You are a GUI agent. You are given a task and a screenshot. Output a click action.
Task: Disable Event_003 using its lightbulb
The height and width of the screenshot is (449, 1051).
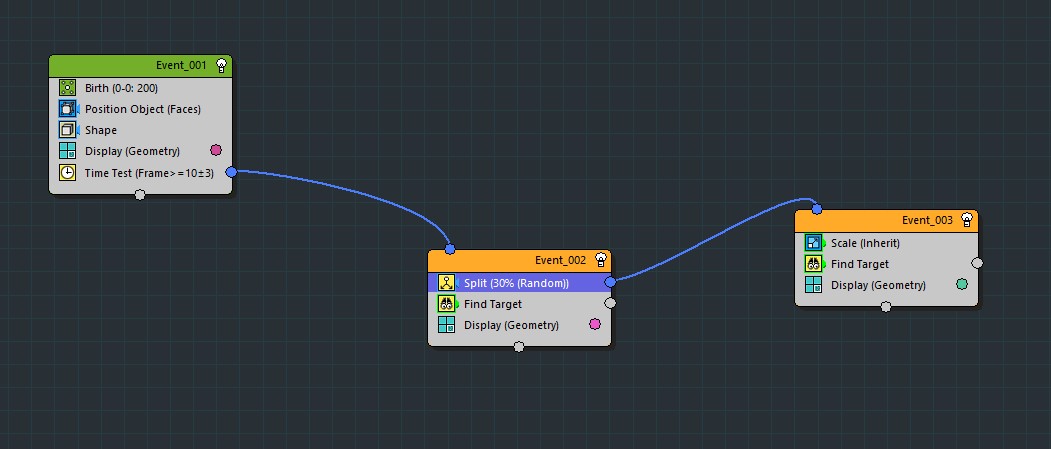[967, 221]
